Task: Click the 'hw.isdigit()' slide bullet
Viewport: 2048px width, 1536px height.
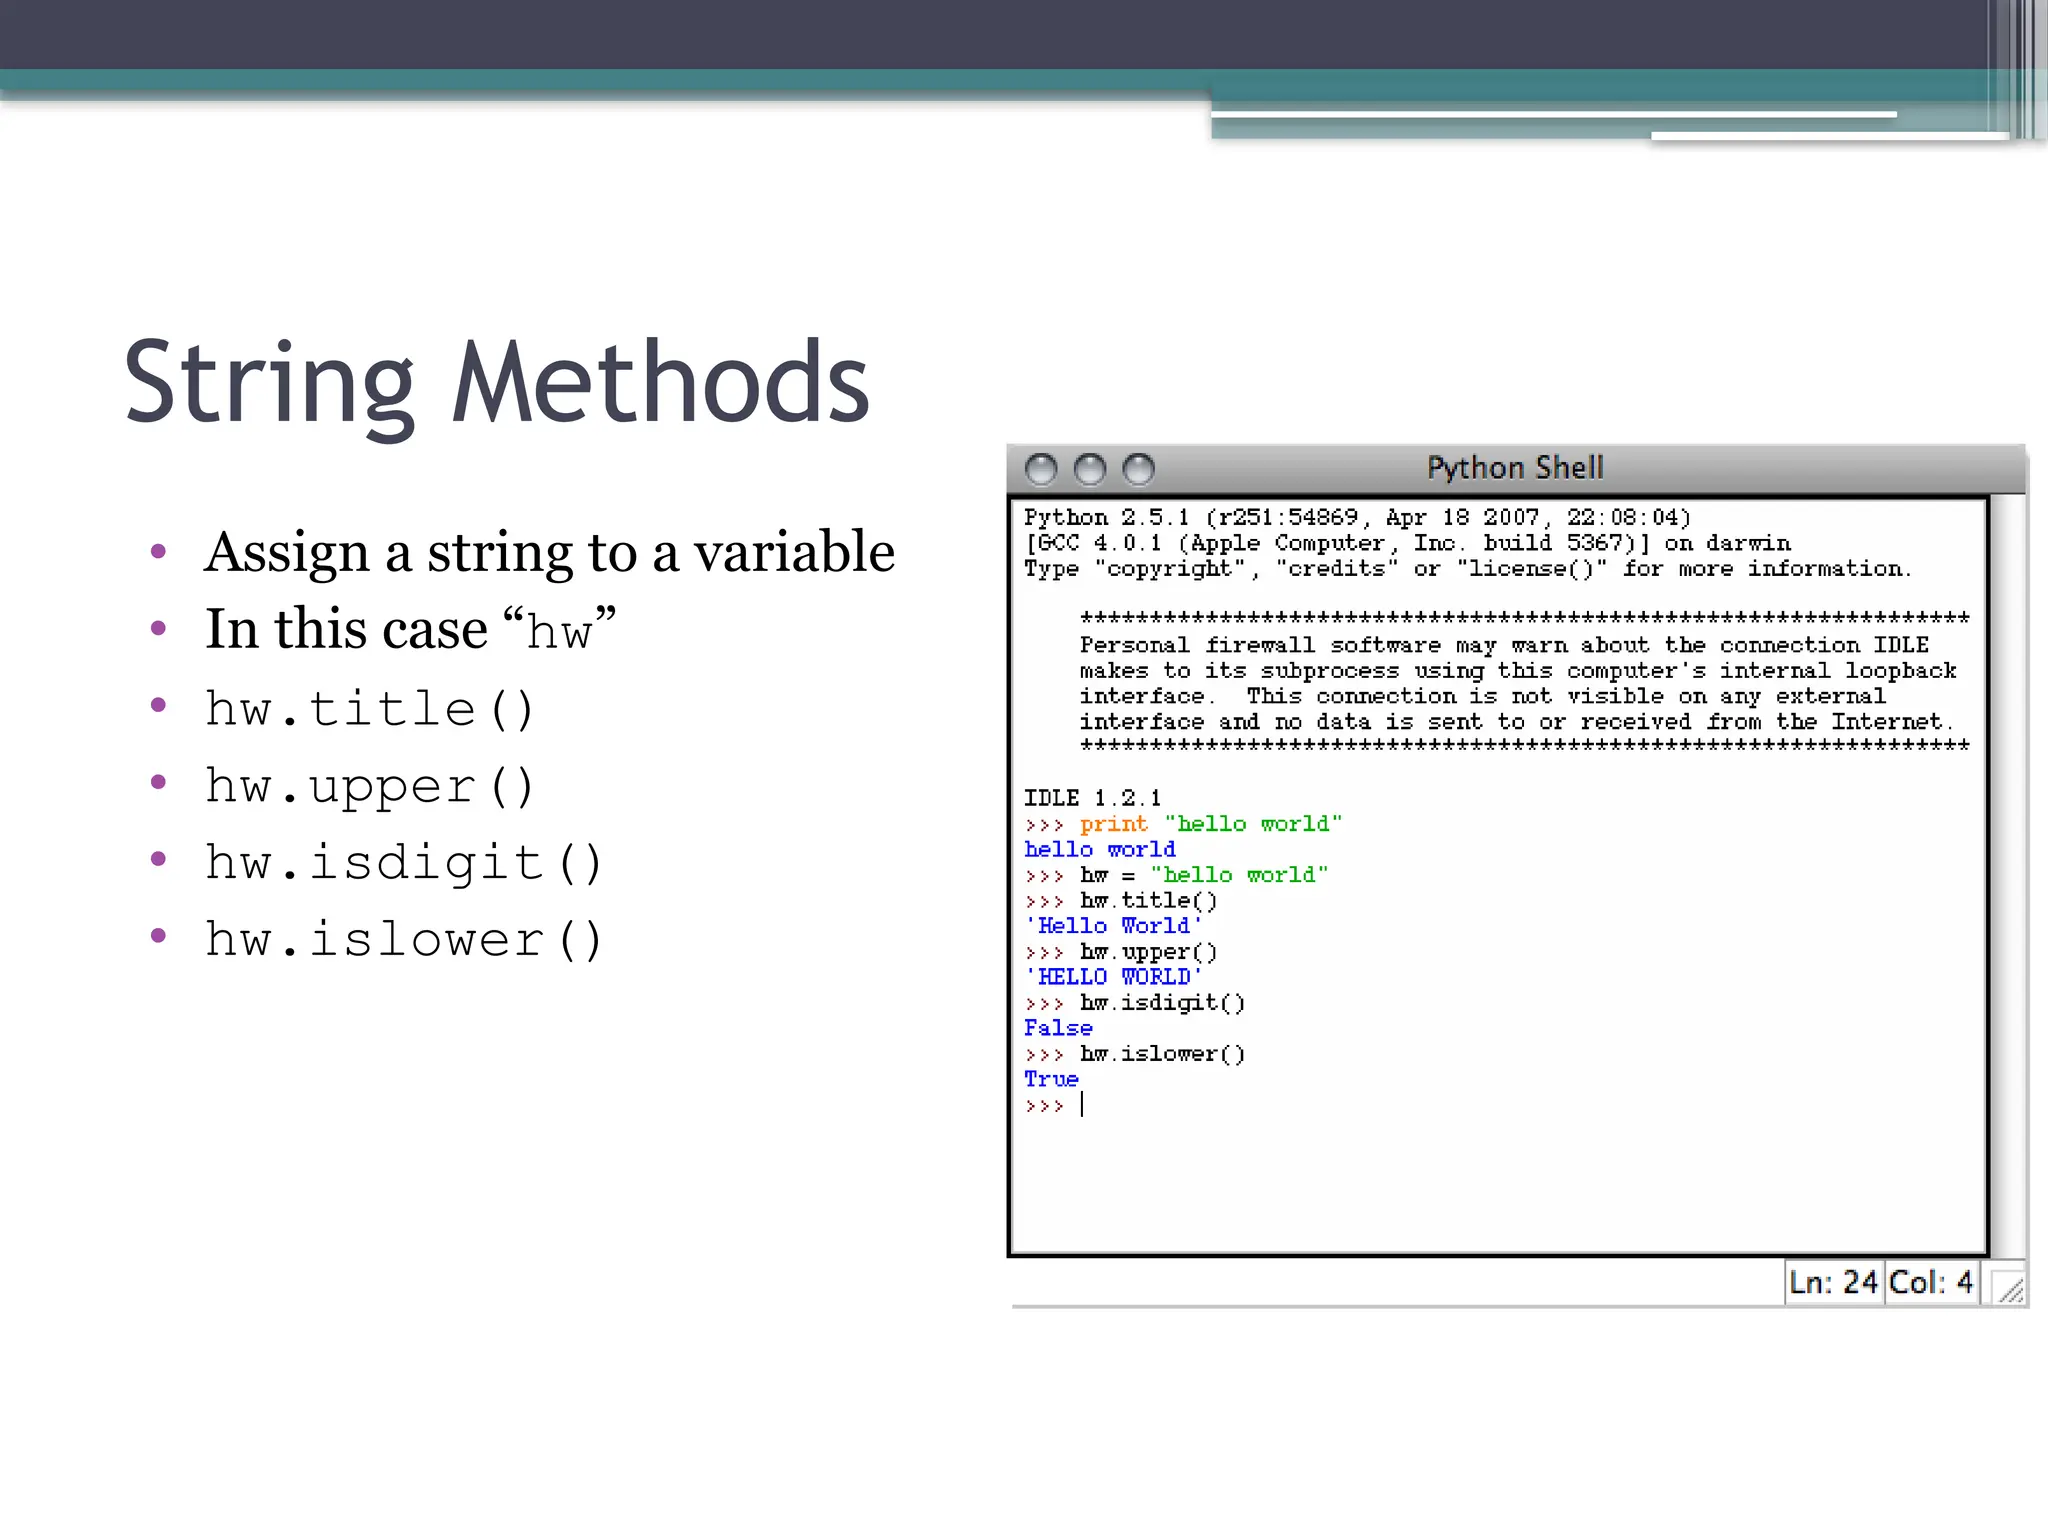Action: pos(404,862)
